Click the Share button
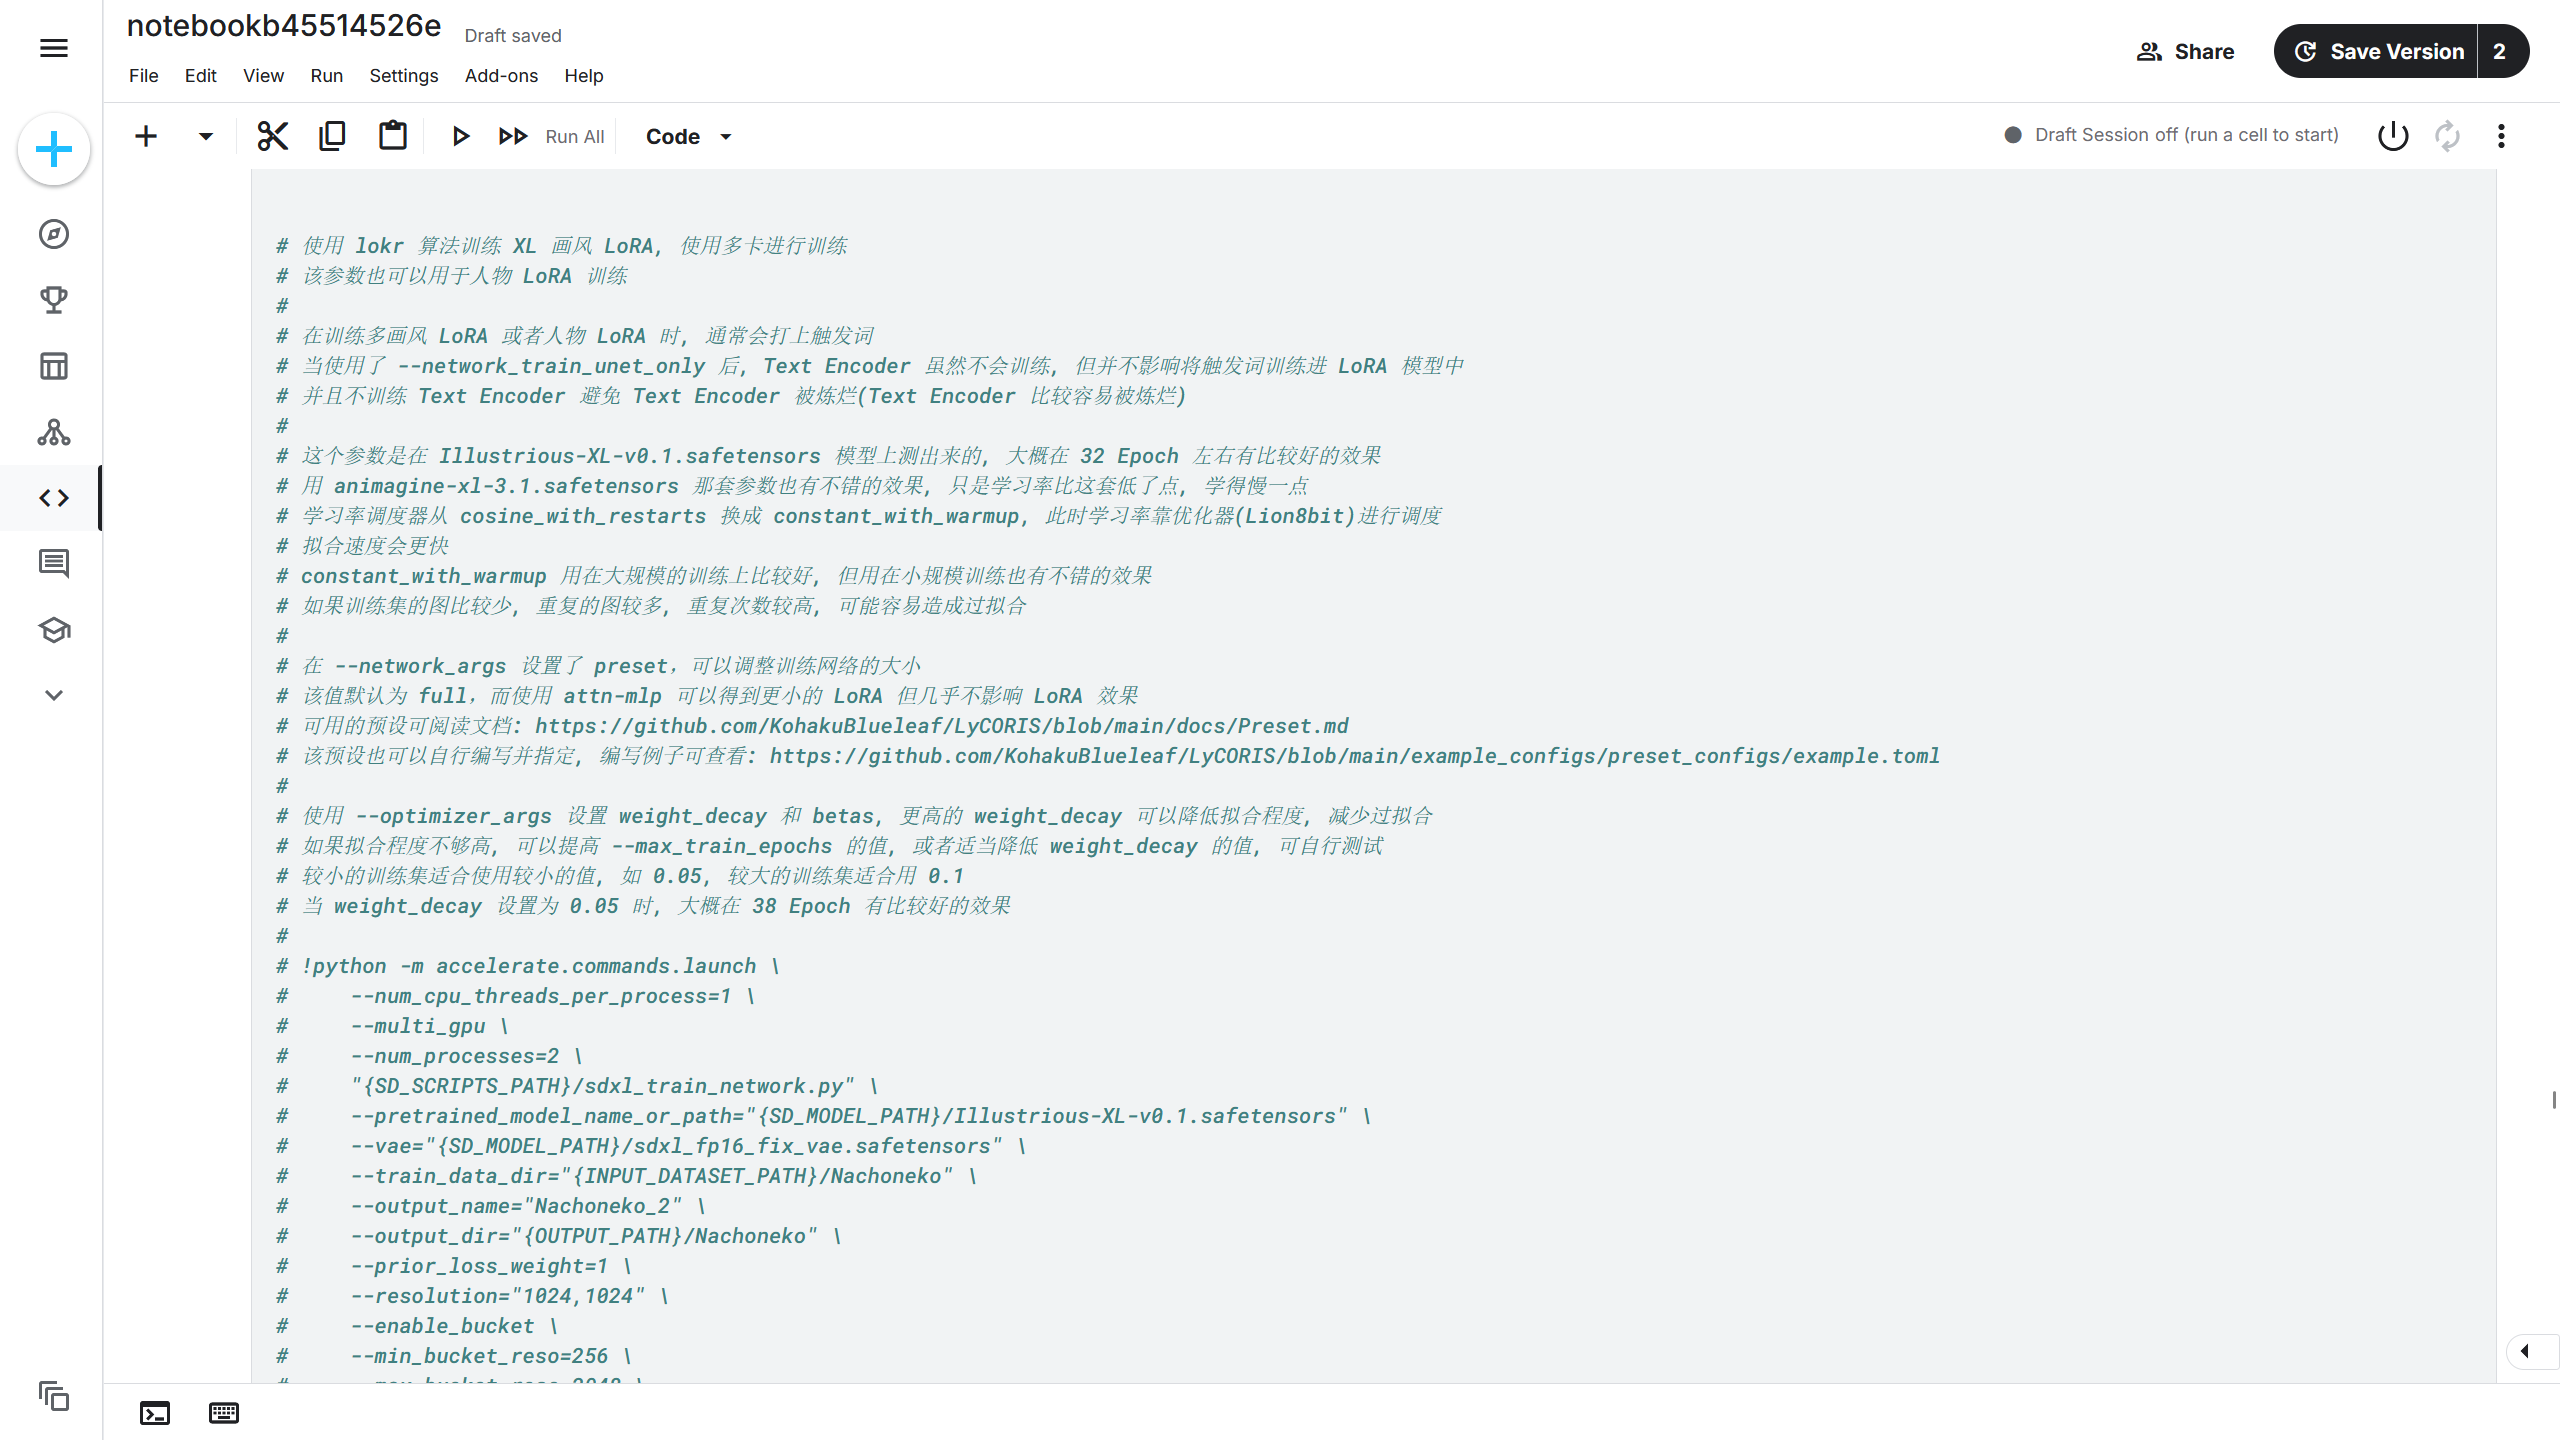This screenshot has width=2560, height=1440. click(x=2186, y=52)
